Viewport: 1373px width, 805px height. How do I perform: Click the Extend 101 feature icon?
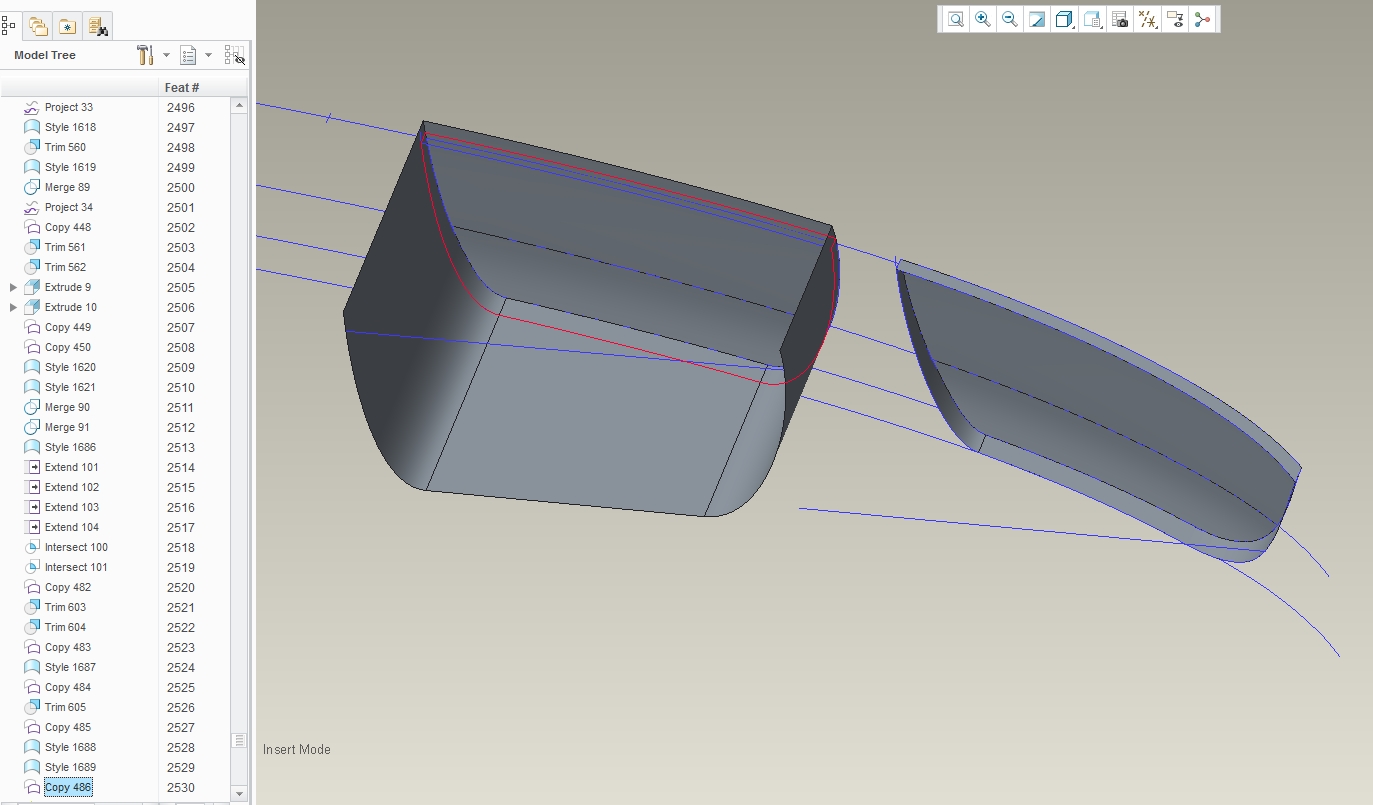point(32,467)
